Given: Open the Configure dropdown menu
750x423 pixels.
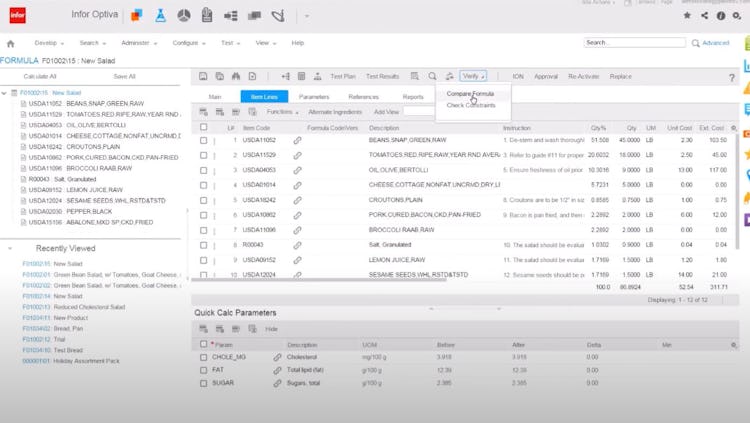Looking at the screenshot, I should tap(188, 43).
